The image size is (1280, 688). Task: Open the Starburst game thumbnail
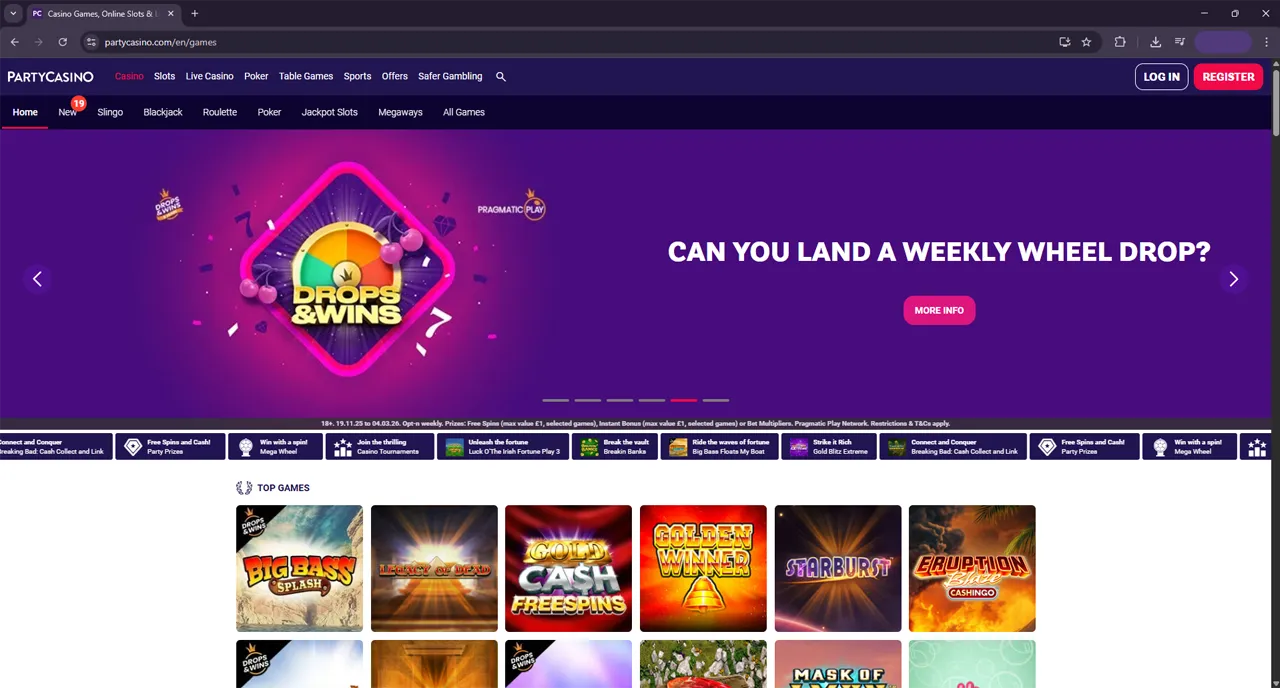[x=838, y=568]
